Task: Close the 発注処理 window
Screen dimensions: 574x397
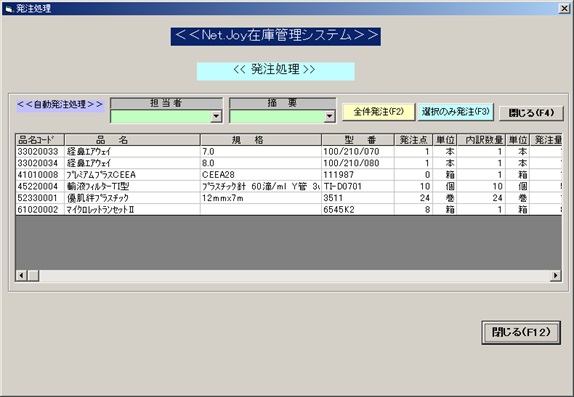Action: [564, 8]
